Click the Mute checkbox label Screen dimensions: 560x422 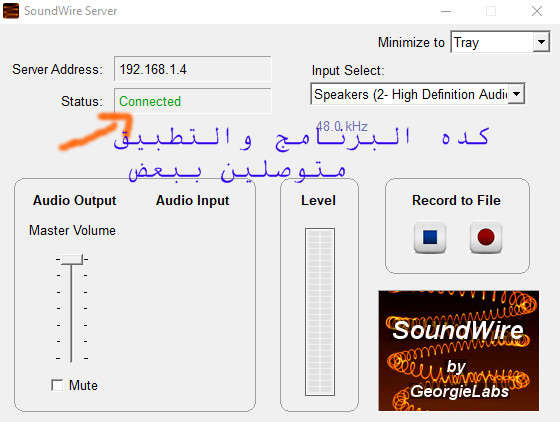click(x=83, y=385)
